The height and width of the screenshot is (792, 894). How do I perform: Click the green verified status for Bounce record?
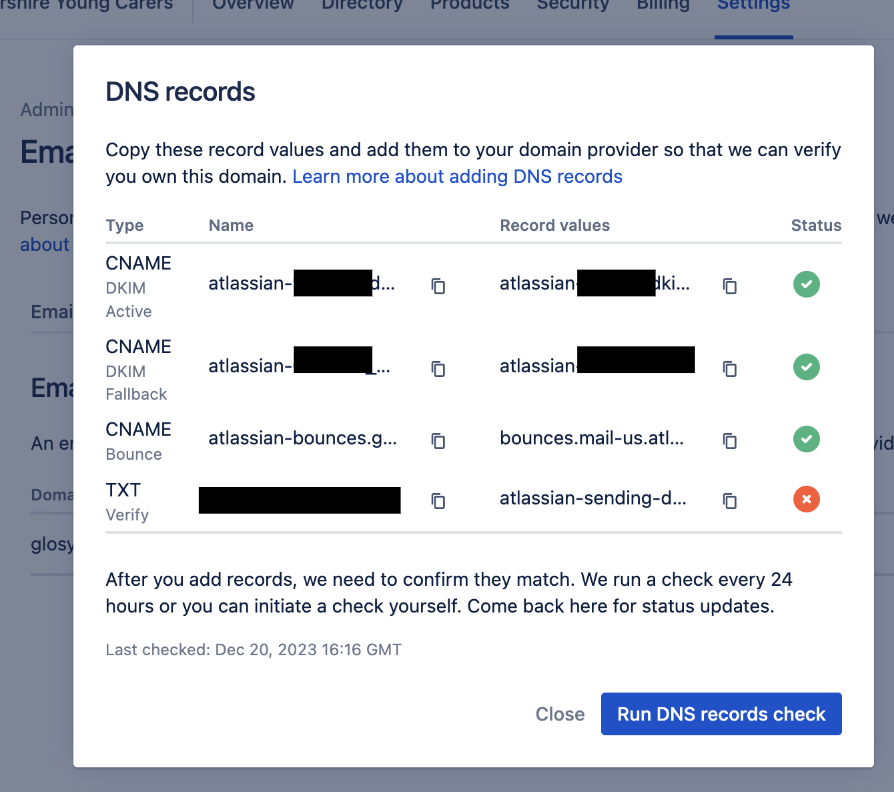click(x=806, y=439)
